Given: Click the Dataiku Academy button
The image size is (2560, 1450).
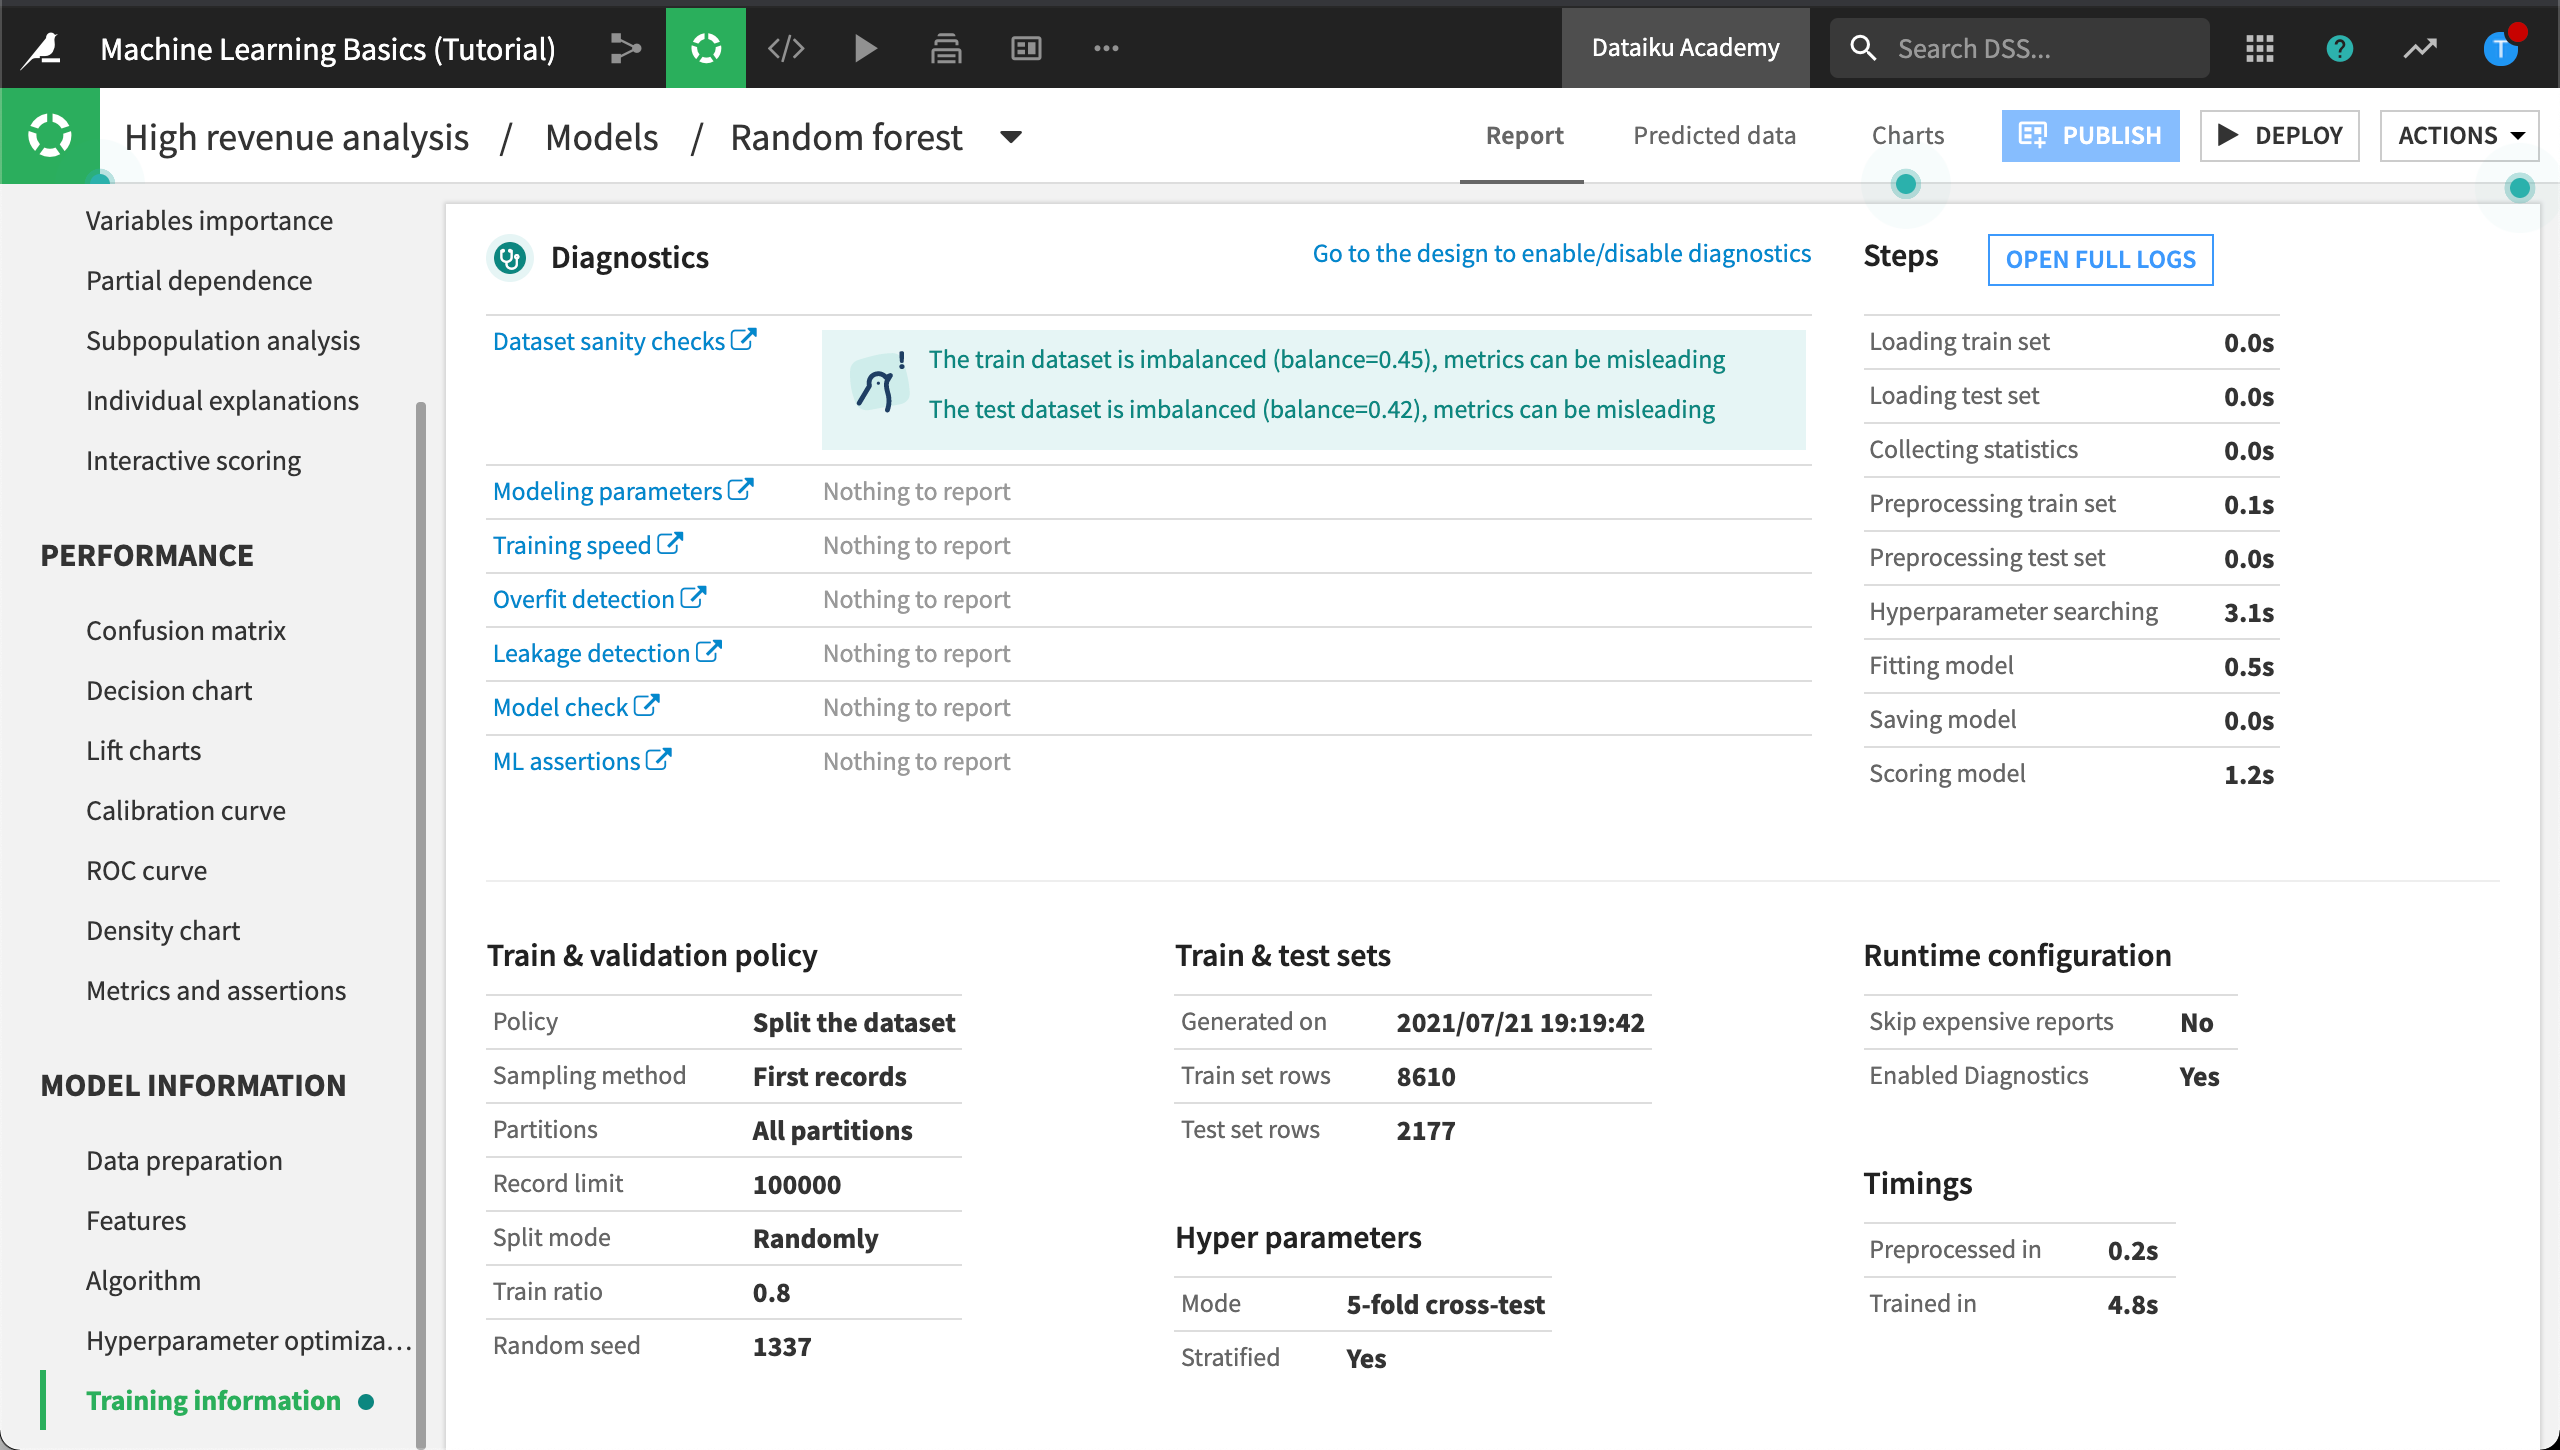Looking at the screenshot, I should (x=1685, y=48).
